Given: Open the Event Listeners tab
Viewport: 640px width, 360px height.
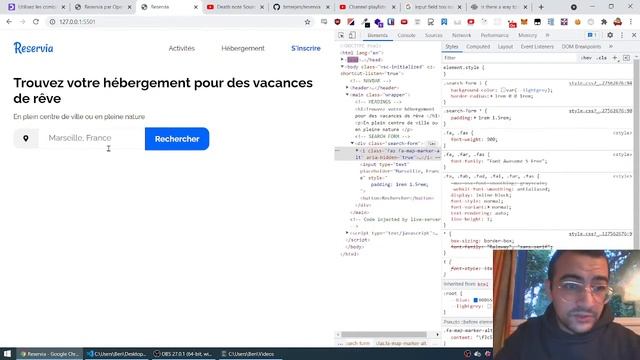Looking at the screenshot, I should (537, 47).
